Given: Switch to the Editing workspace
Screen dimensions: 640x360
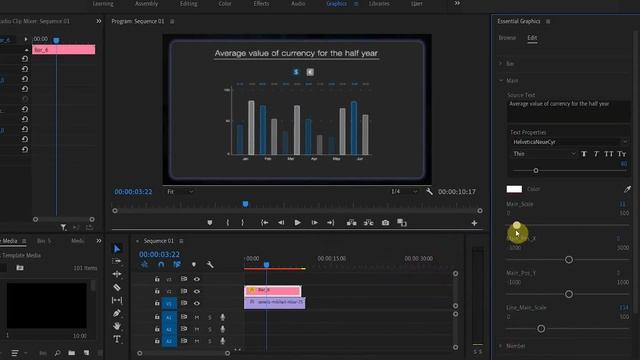Looking at the screenshot, I should [189, 3].
